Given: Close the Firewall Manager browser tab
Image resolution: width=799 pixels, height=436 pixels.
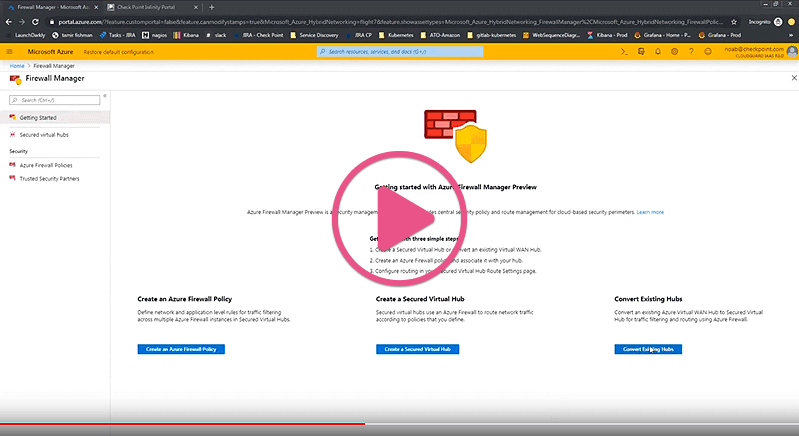Looking at the screenshot, I should (96, 7).
